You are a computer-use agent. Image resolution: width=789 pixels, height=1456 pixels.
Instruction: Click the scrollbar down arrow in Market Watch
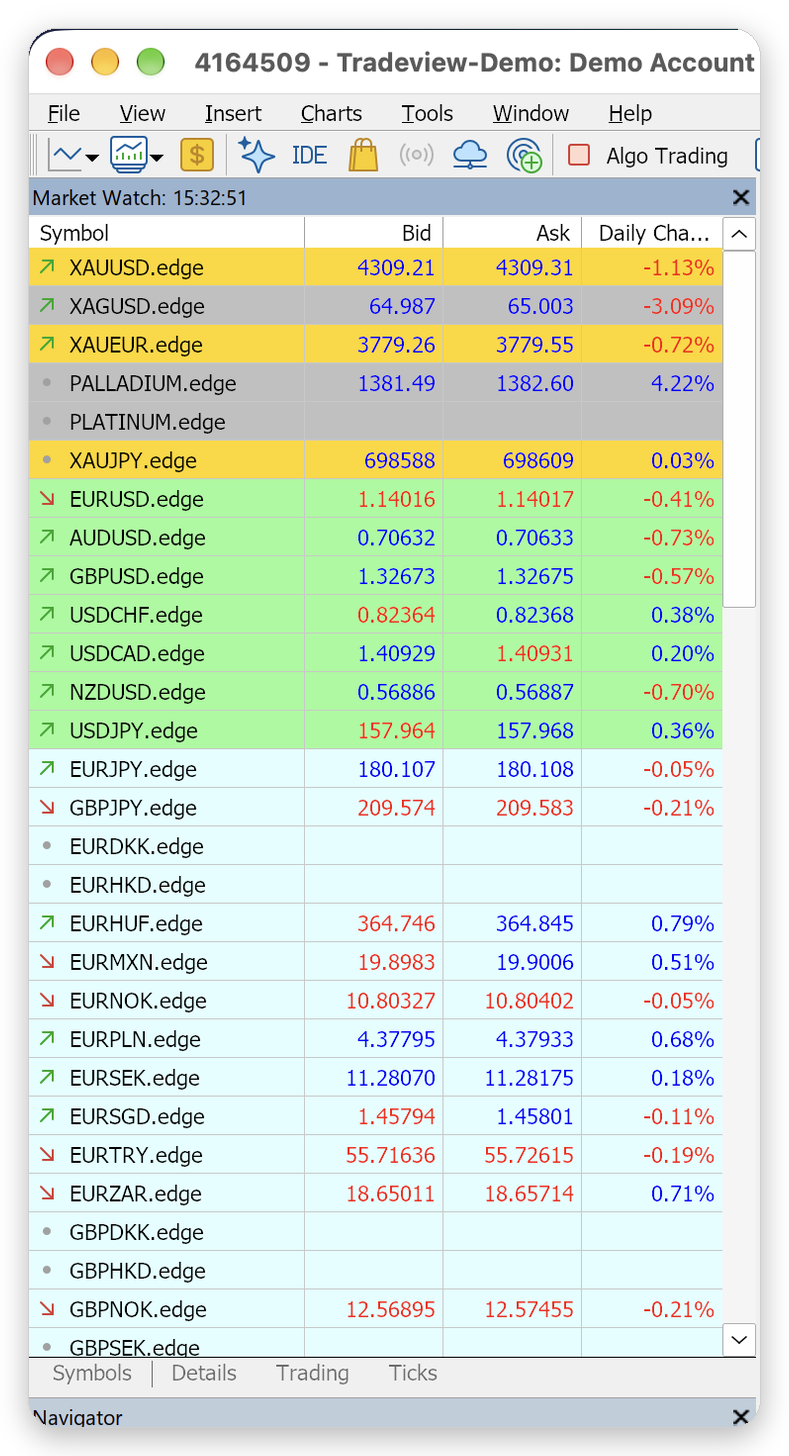[x=739, y=1338]
